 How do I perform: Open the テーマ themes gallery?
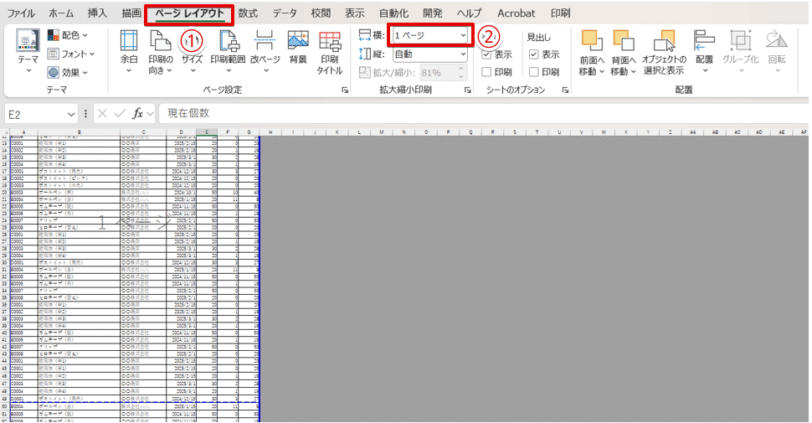pos(28,51)
